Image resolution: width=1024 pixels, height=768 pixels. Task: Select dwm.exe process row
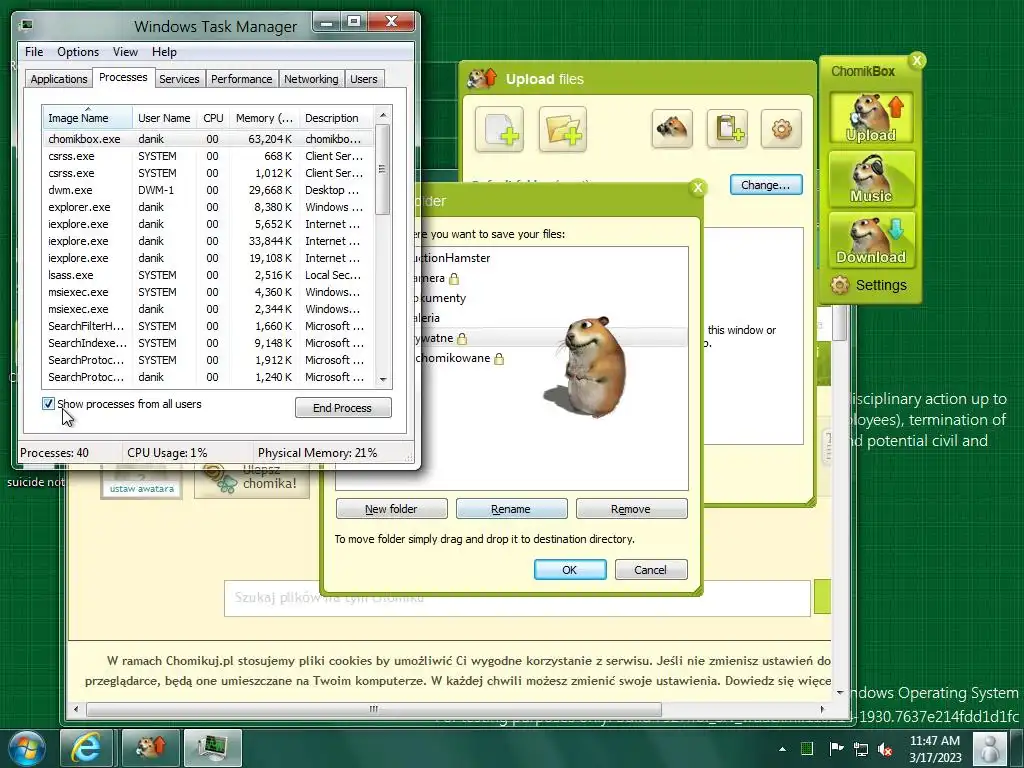209,190
